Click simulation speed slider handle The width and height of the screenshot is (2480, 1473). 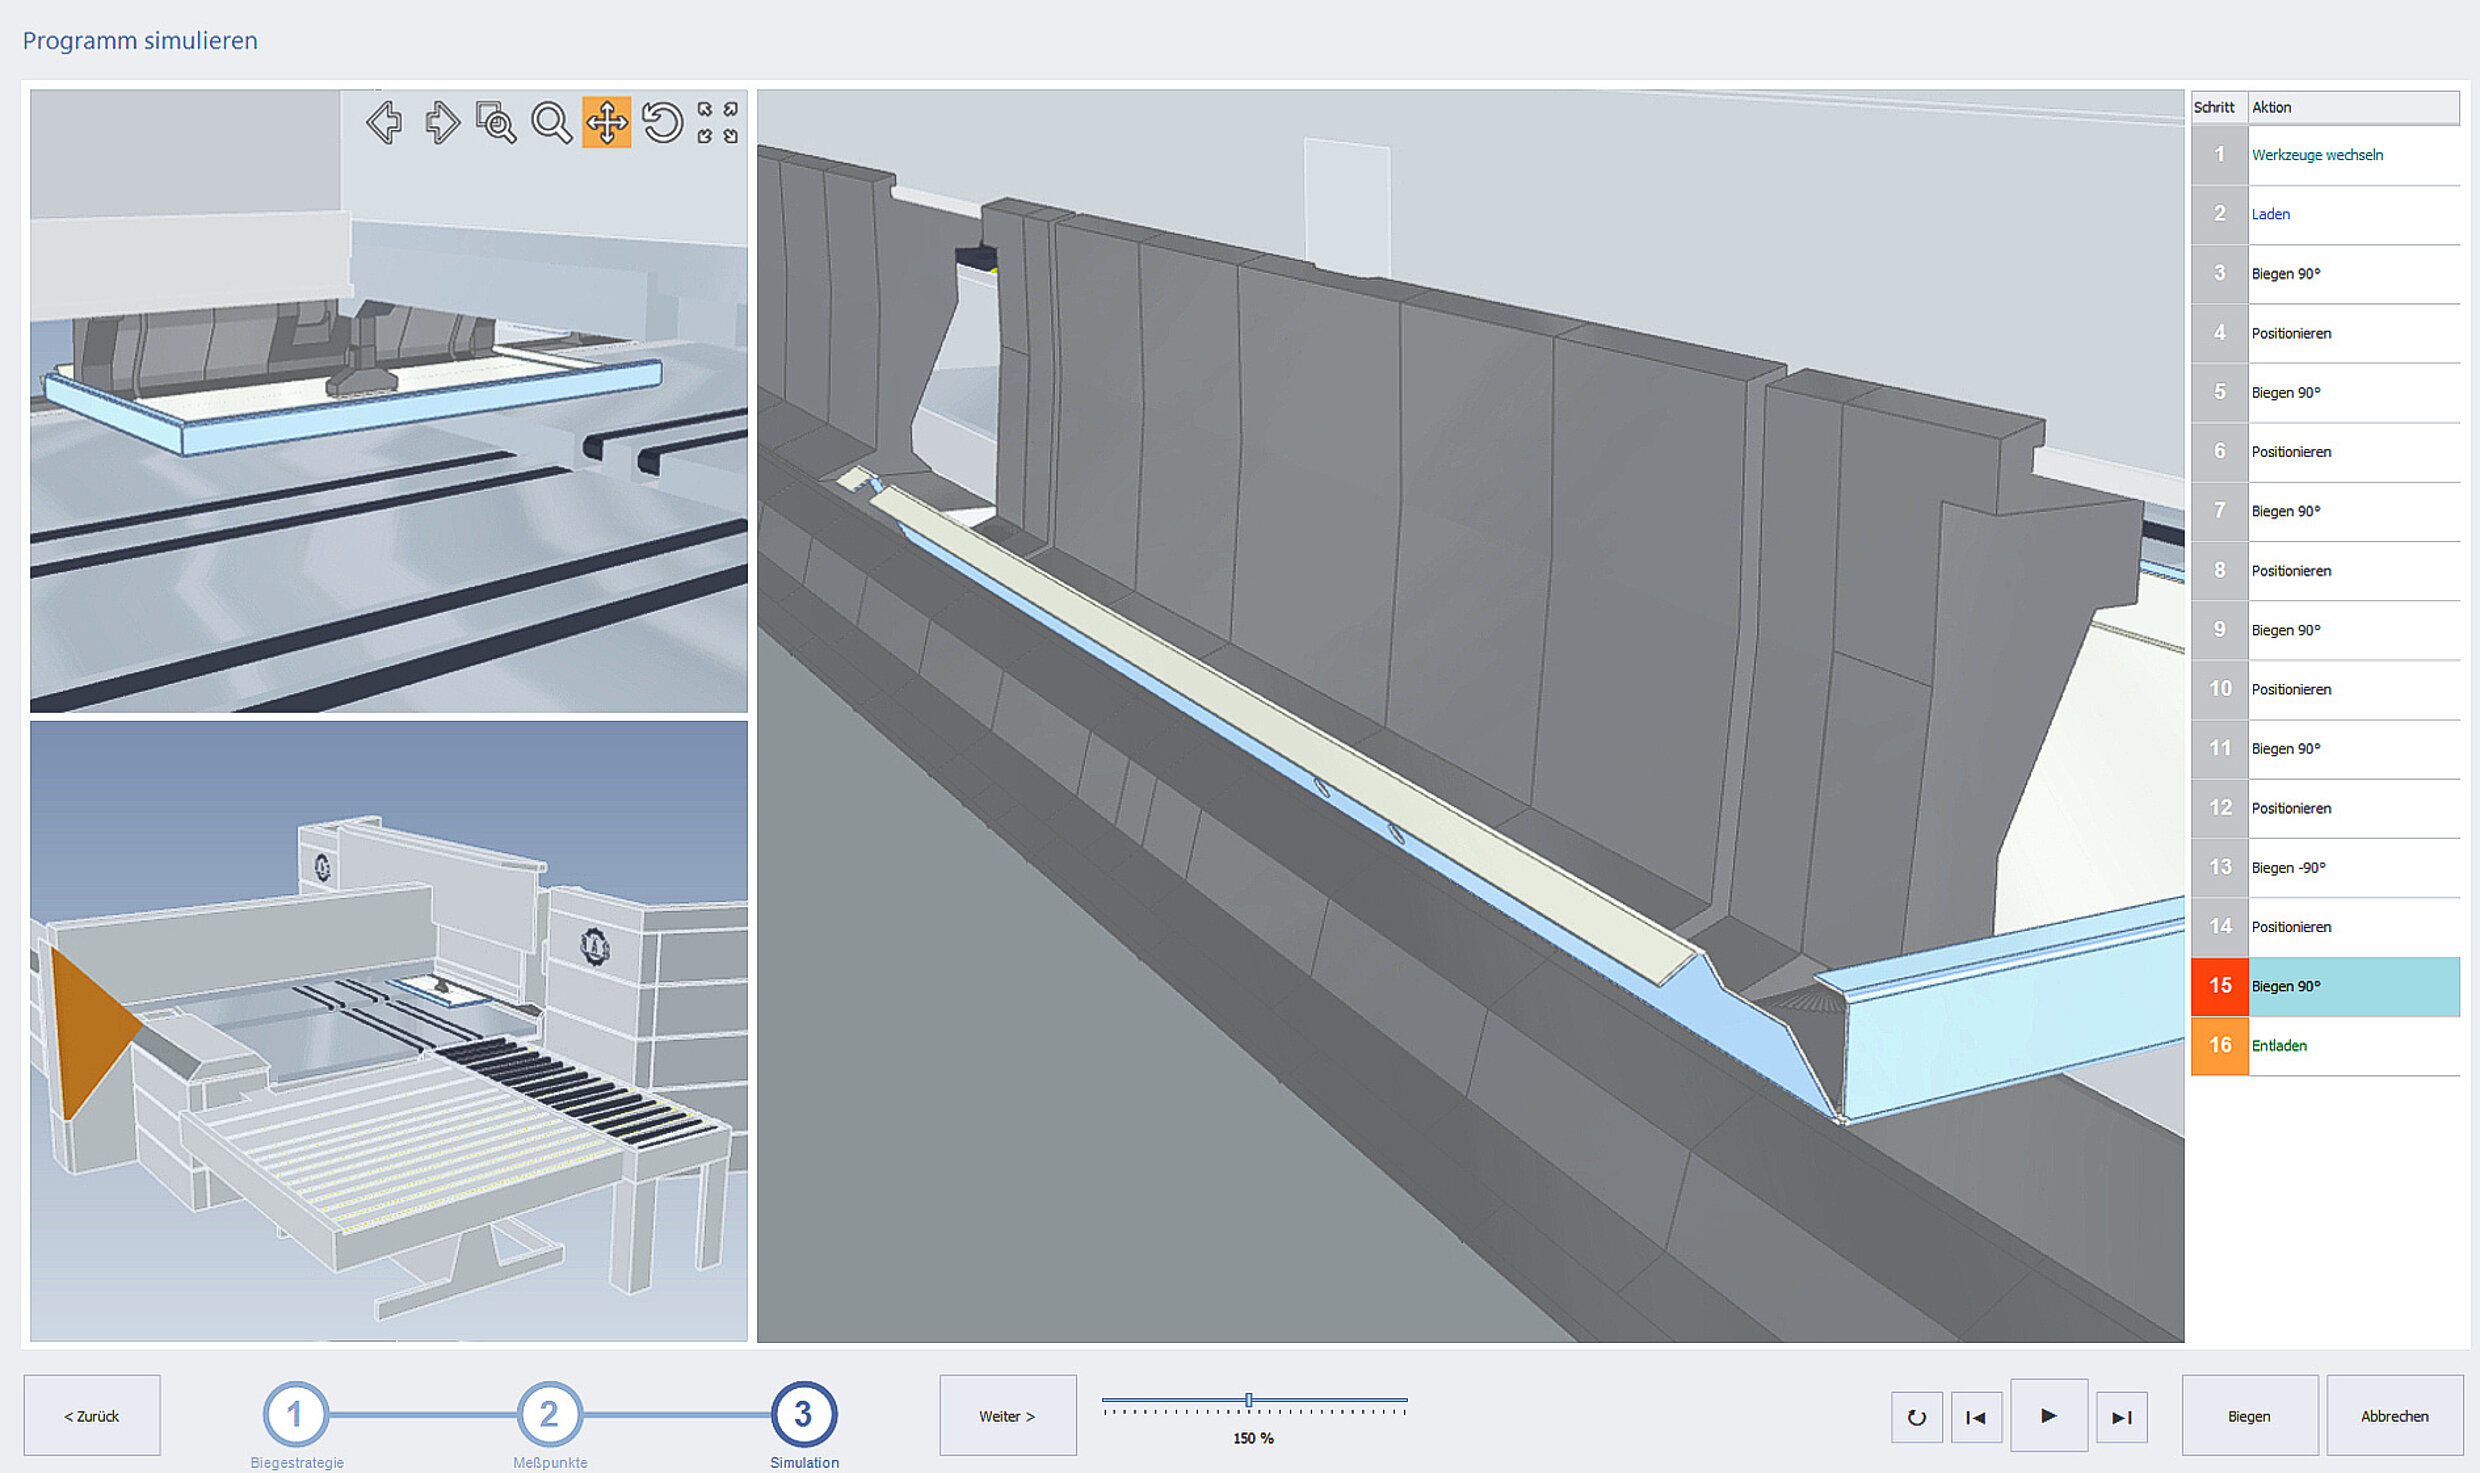[1249, 1400]
